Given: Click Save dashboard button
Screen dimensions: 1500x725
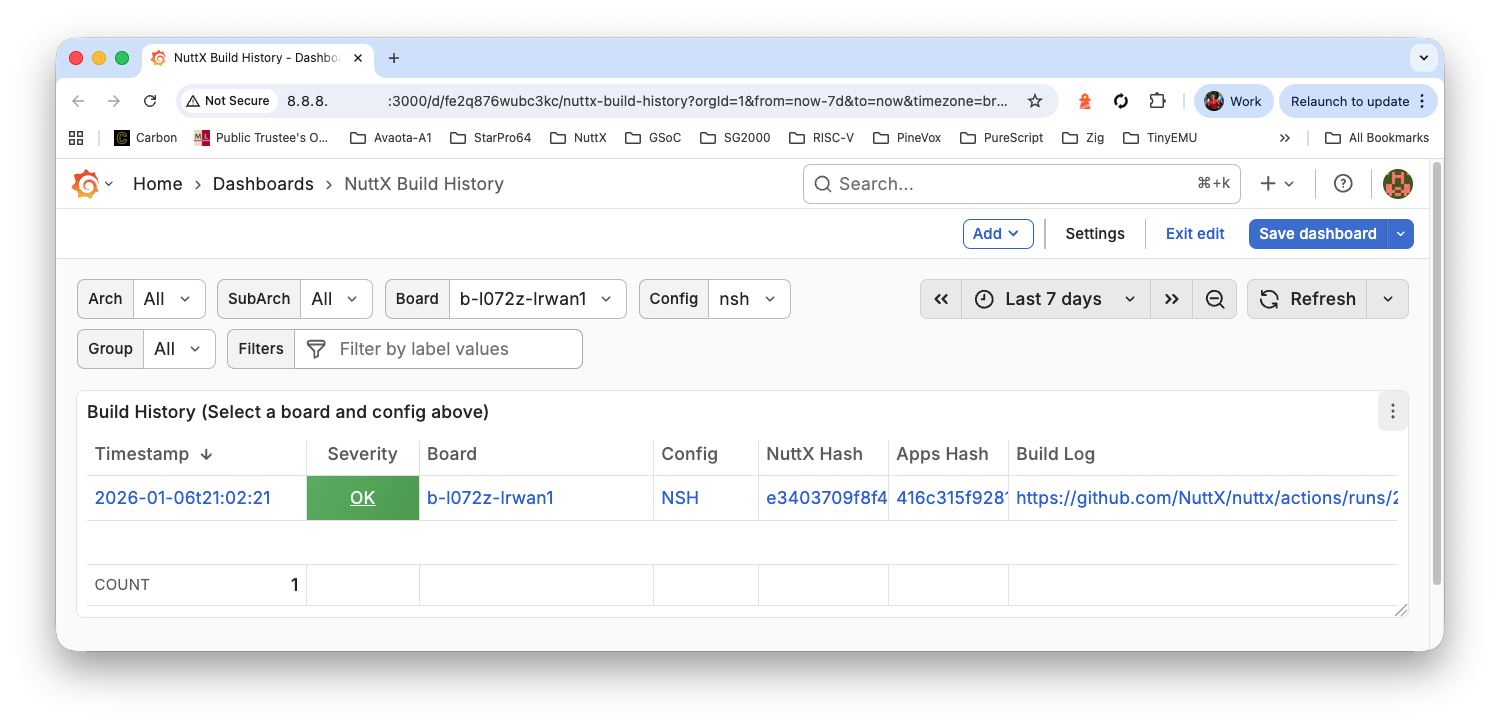Looking at the screenshot, I should (x=1317, y=233).
